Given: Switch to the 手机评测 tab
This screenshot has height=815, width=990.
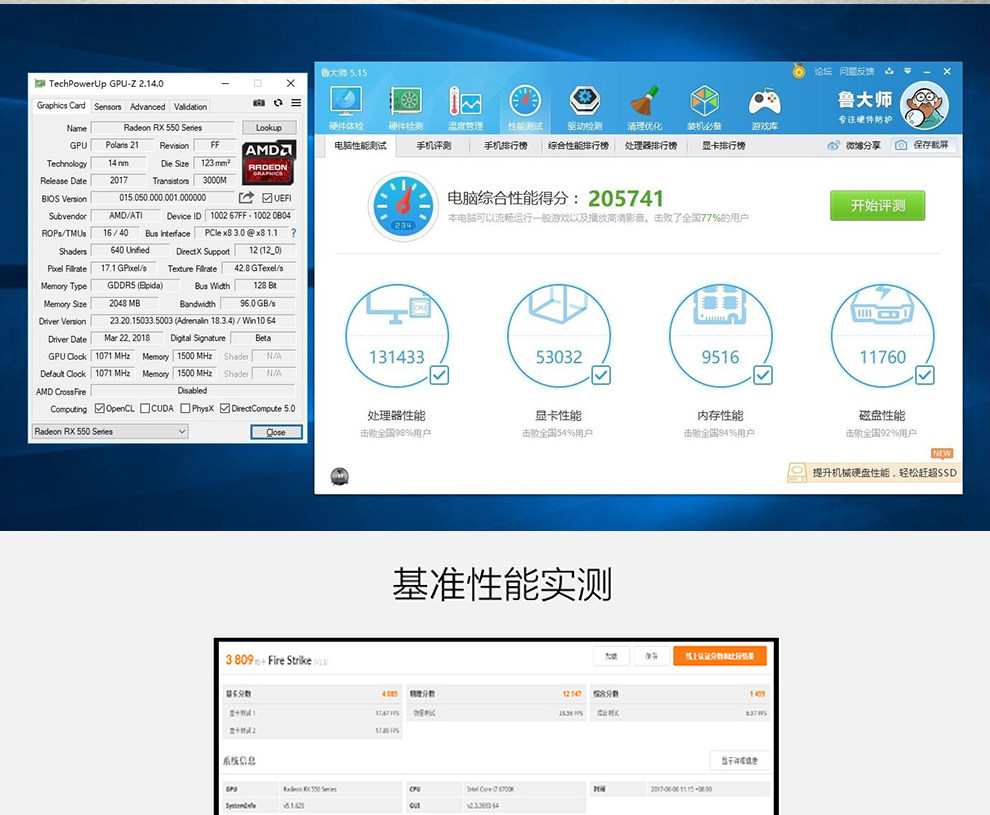Looking at the screenshot, I should pyautogui.click(x=434, y=146).
